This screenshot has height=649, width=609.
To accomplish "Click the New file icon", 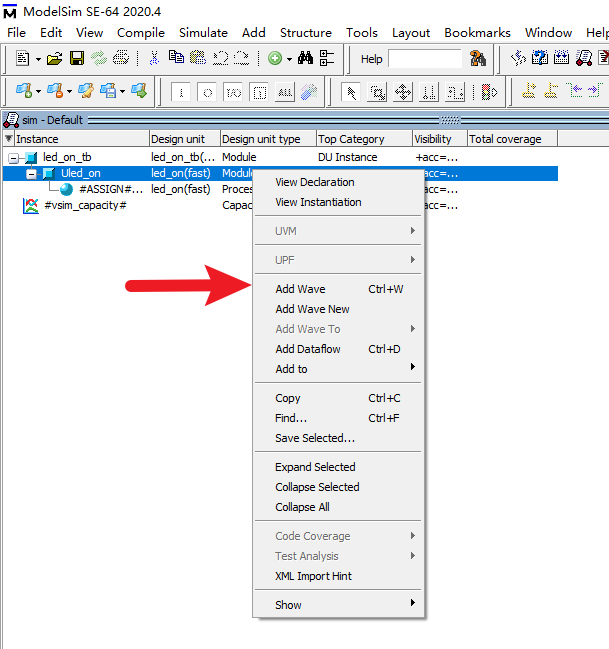I will [x=22, y=58].
